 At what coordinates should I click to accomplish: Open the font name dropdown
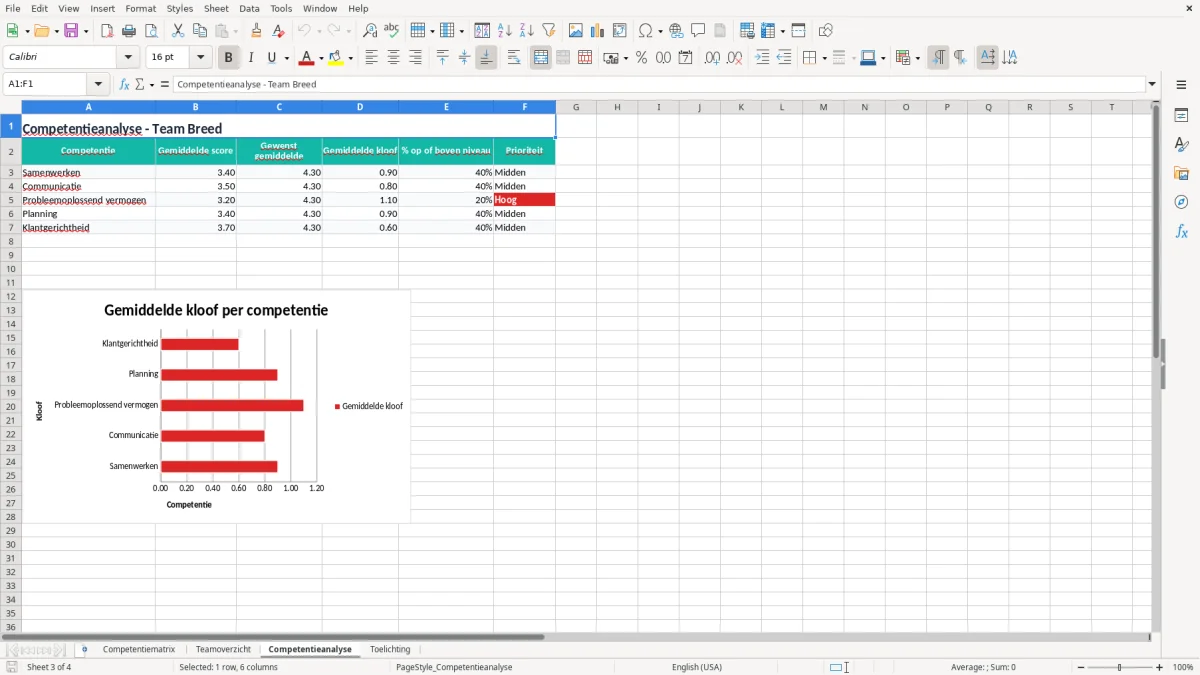[x=128, y=58]
